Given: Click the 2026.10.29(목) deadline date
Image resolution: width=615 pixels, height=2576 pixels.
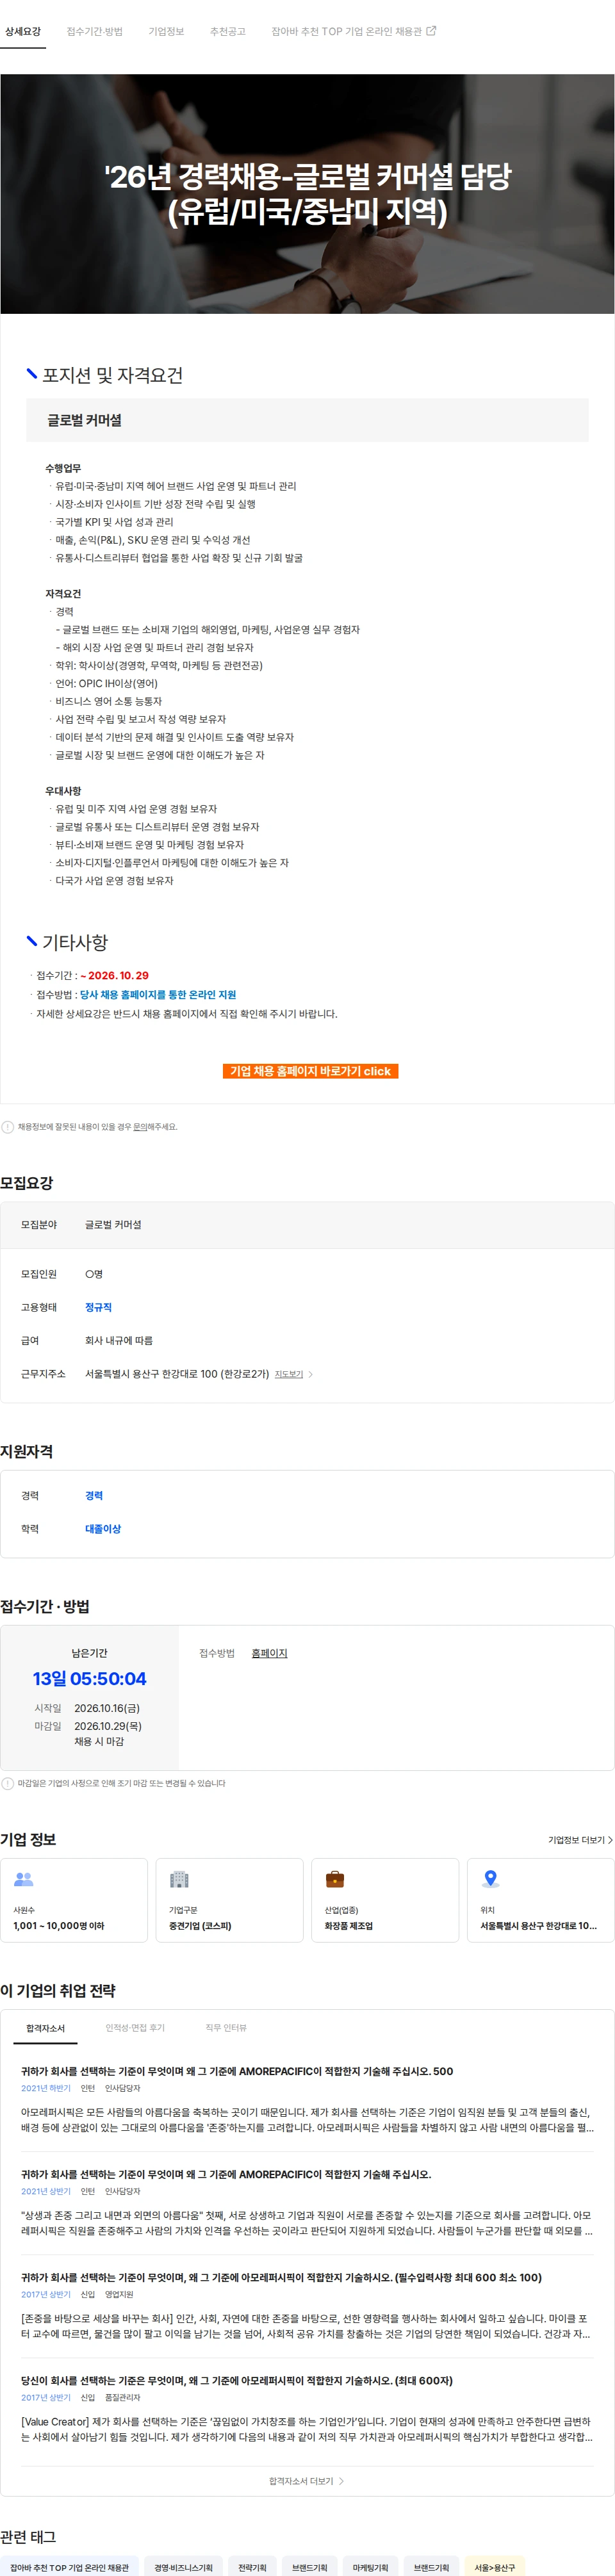Looking at the screenshot, I should tap(108, 1725).
